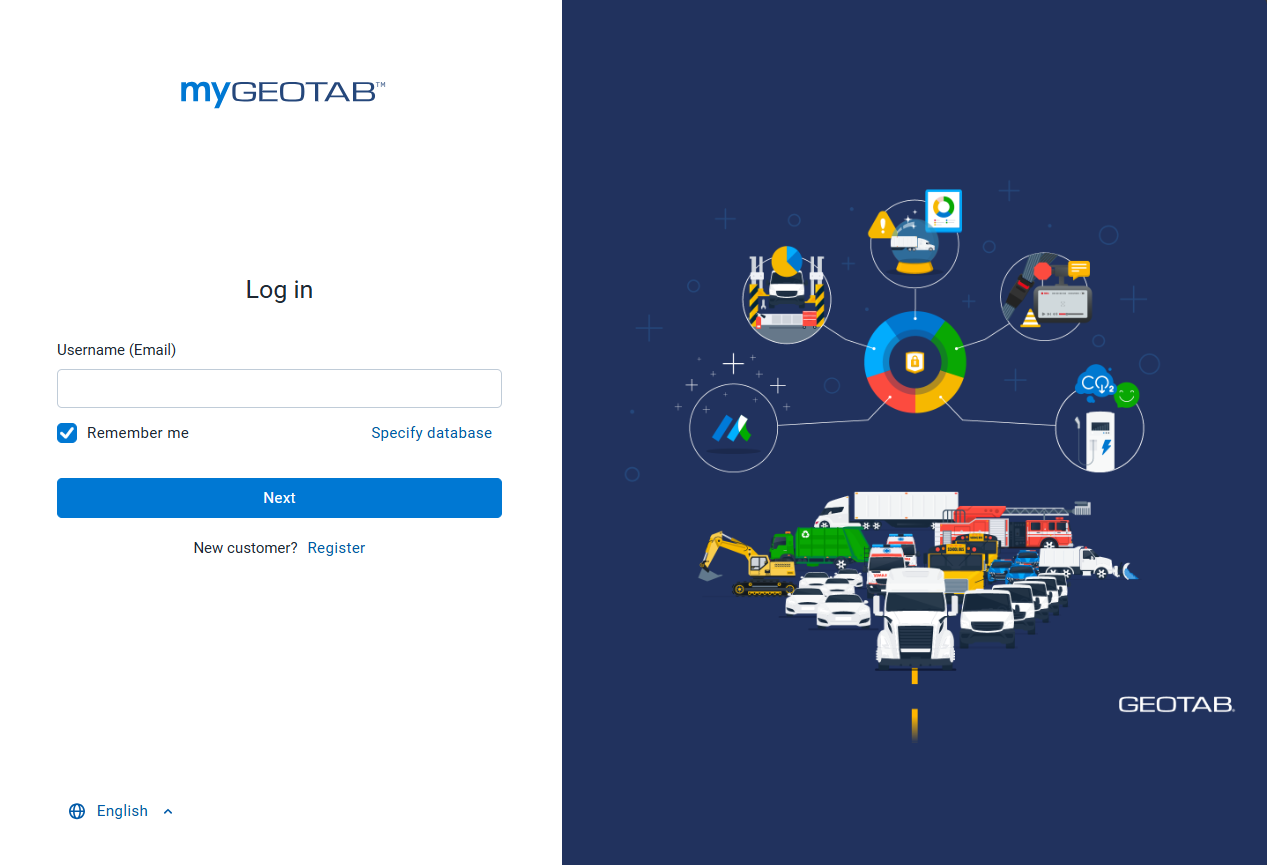Screen dimensions: 1267x865
Task: Click the snow globe truck illustration
Action: (914, 243)
